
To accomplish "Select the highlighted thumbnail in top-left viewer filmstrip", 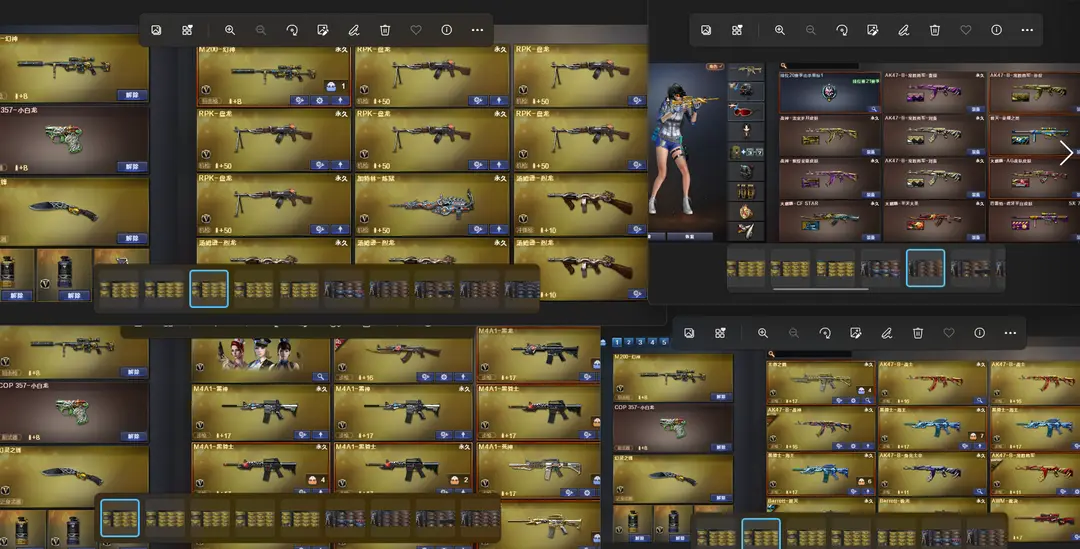I will click(x=209, y=289).
